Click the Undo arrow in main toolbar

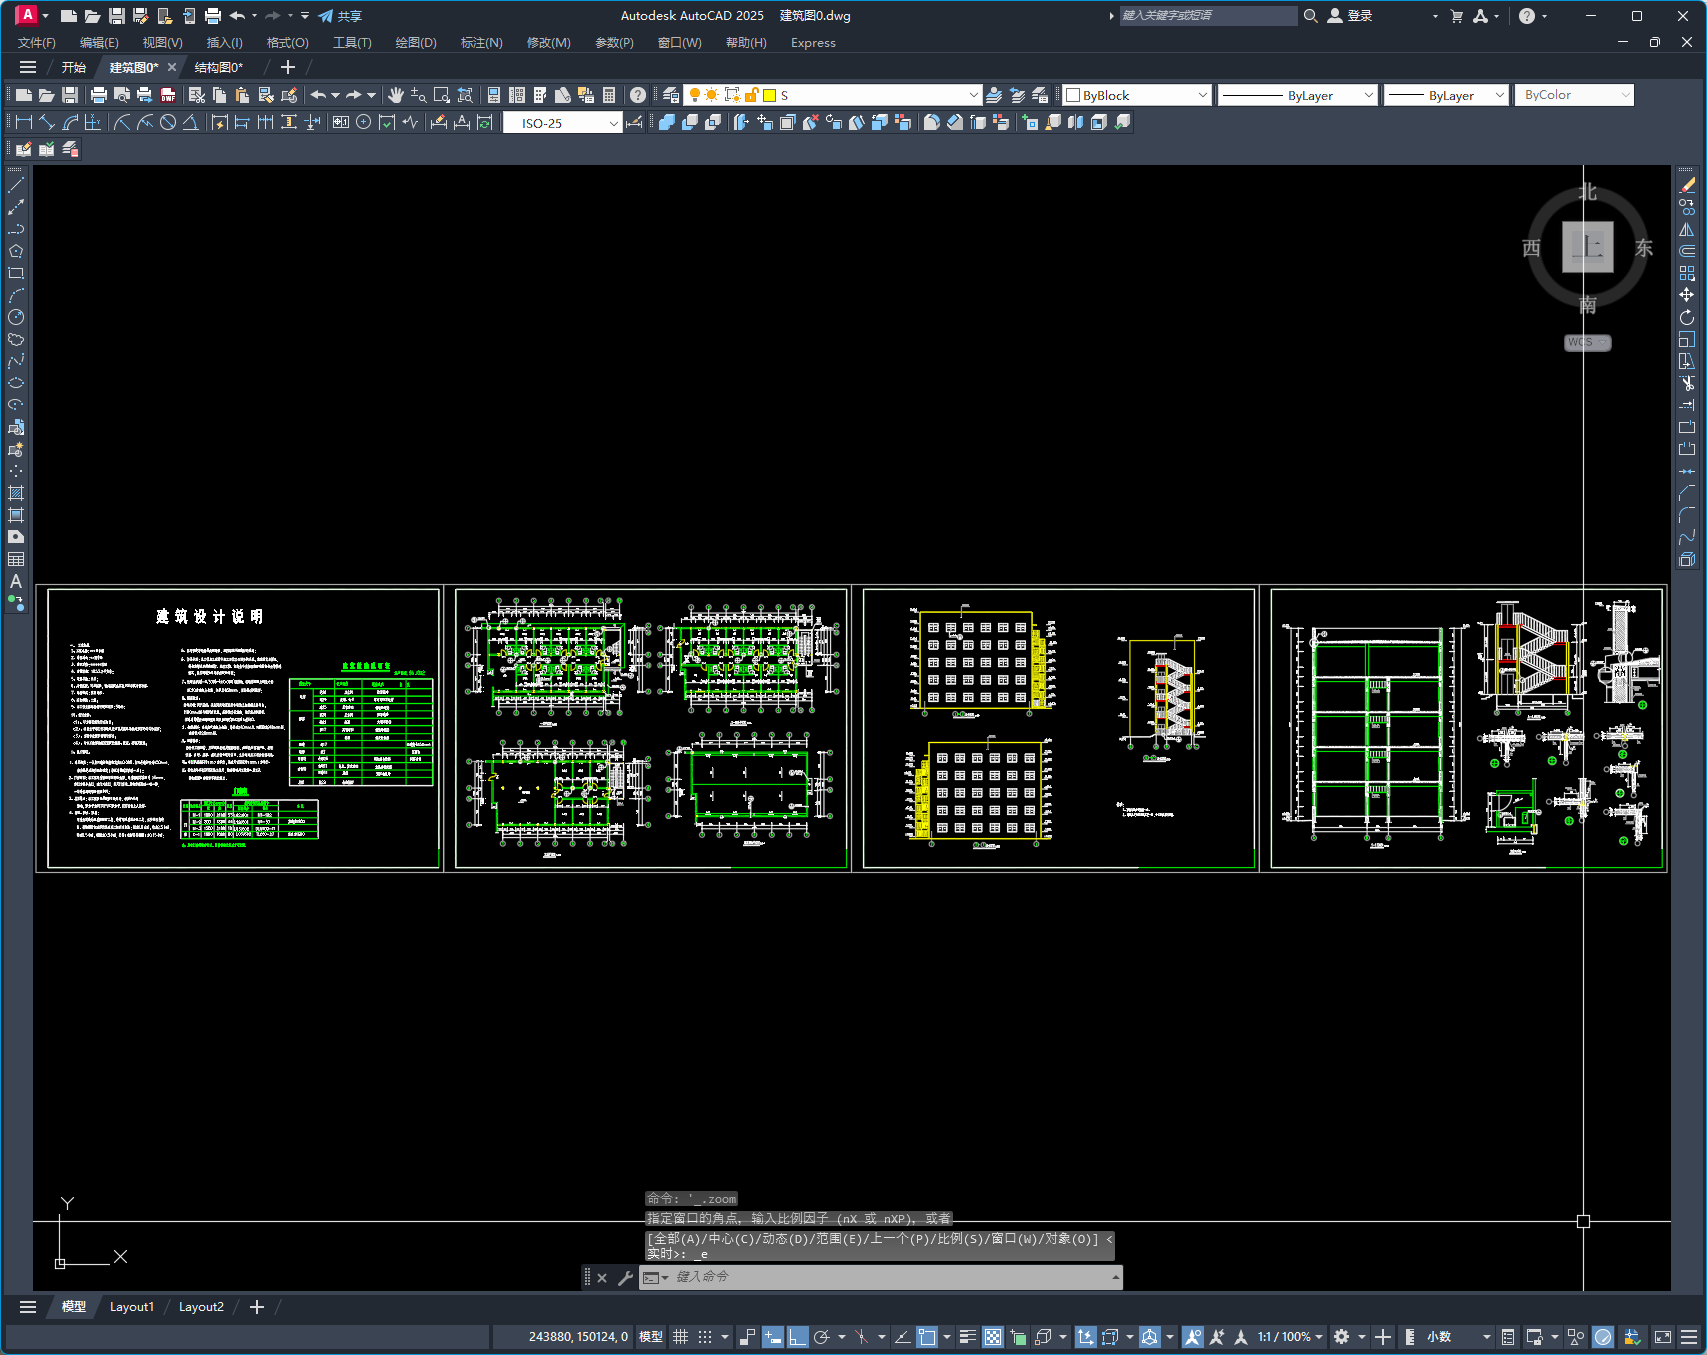(318, 95)
